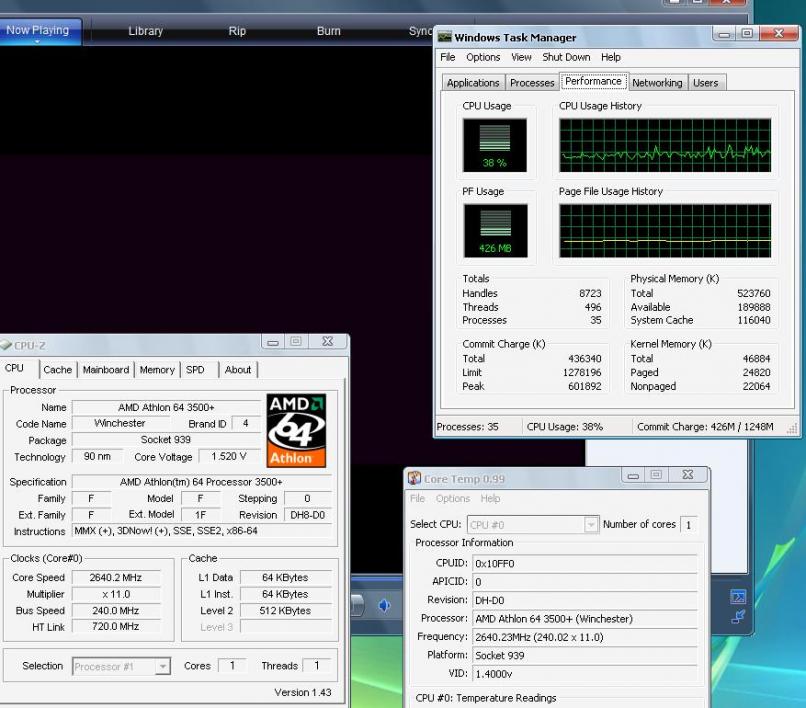Open the Help menu in Task Manager
This screenshot has width=806, height=708.
click(611, 57)
